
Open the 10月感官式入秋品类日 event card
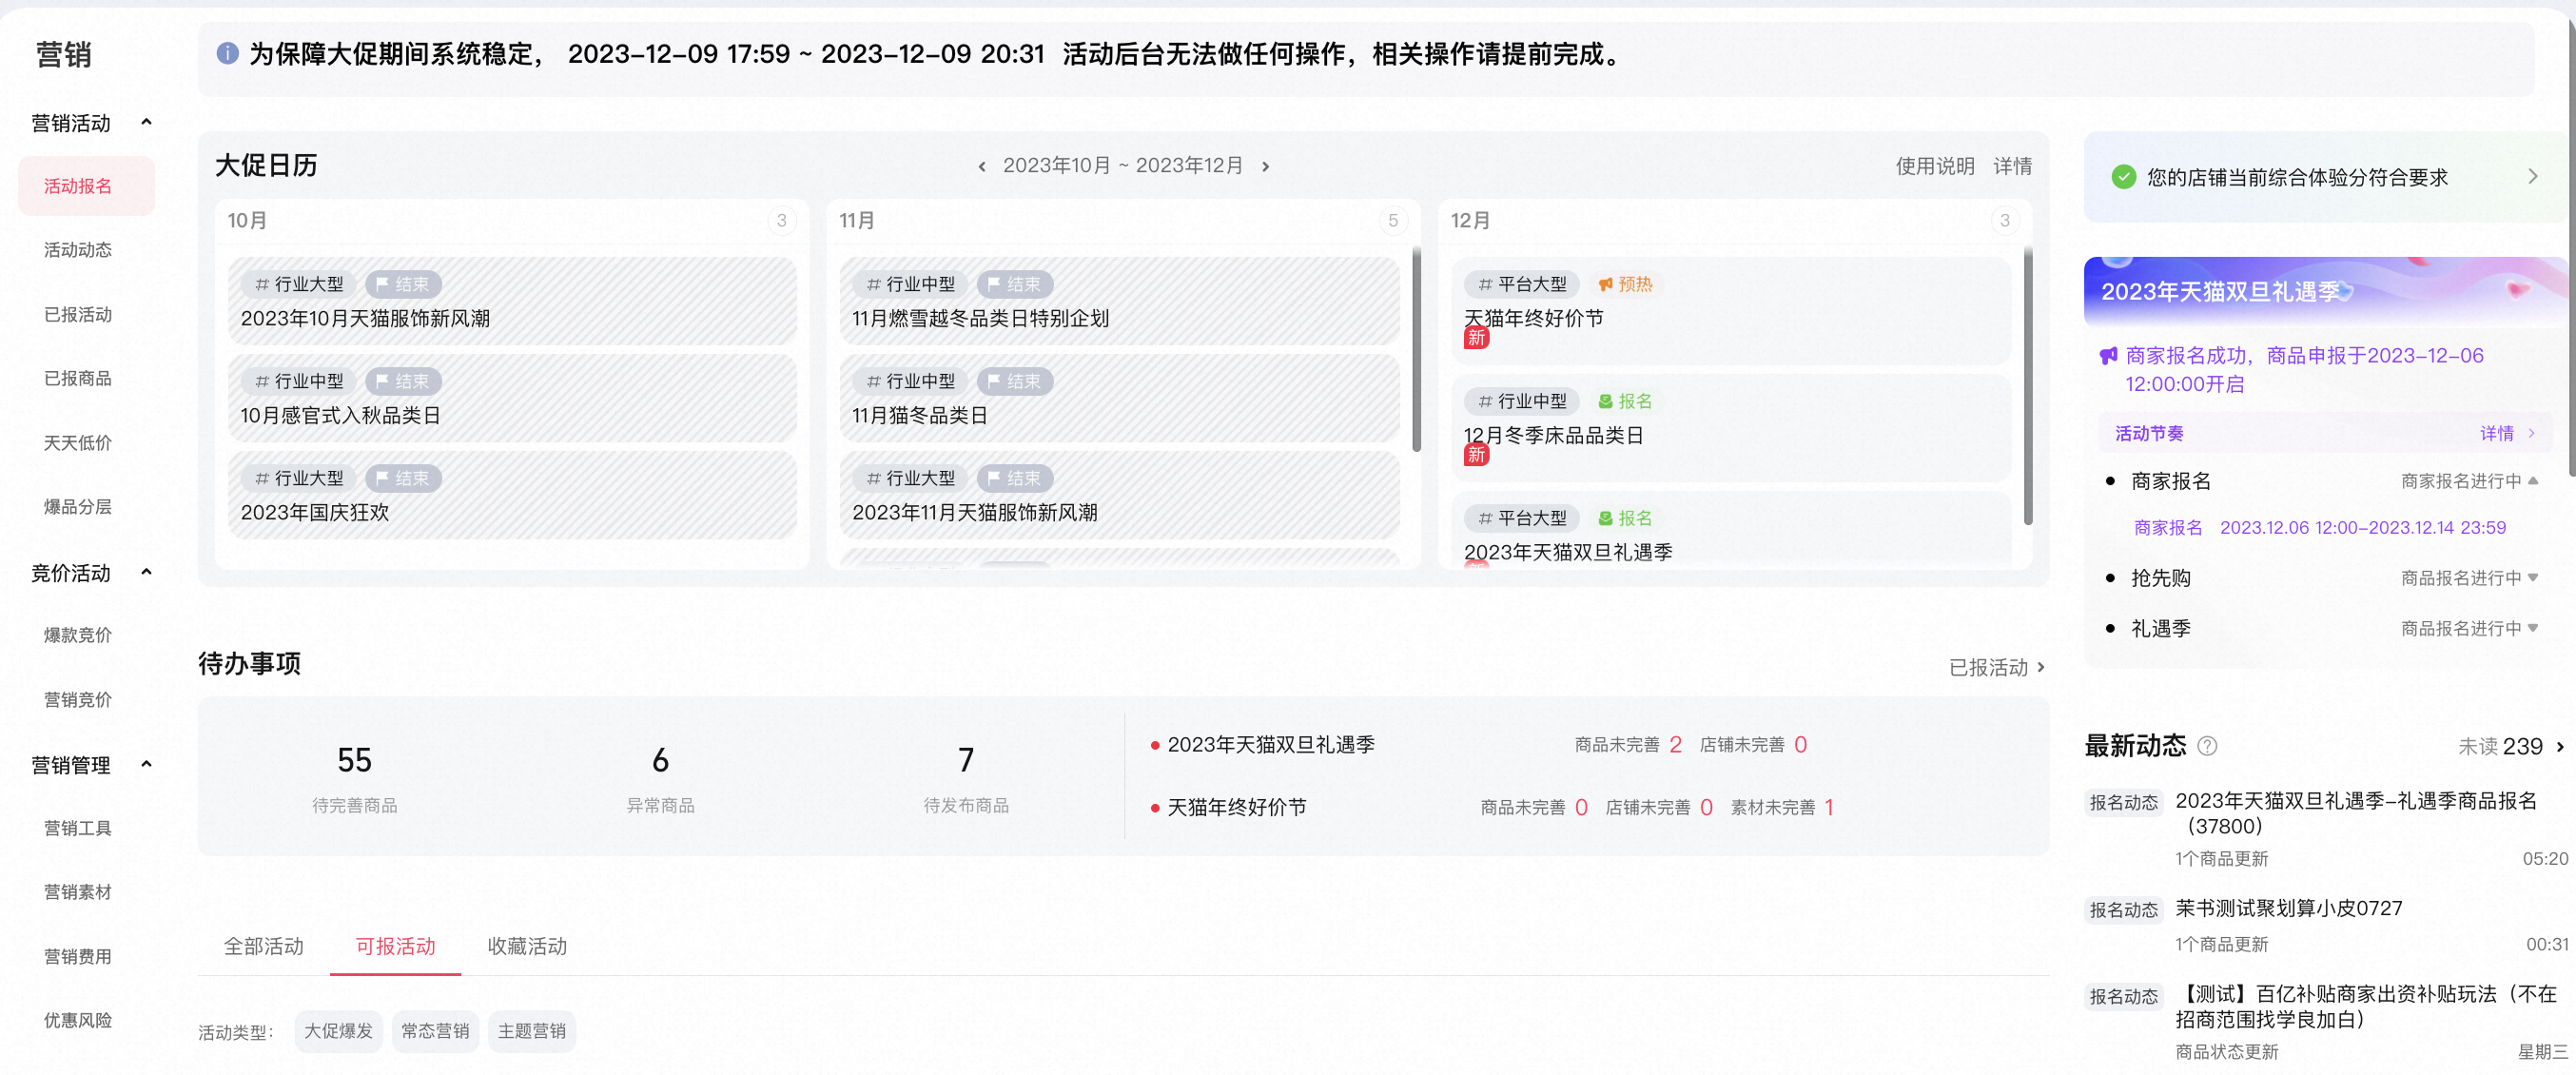[x=512, y=398]
